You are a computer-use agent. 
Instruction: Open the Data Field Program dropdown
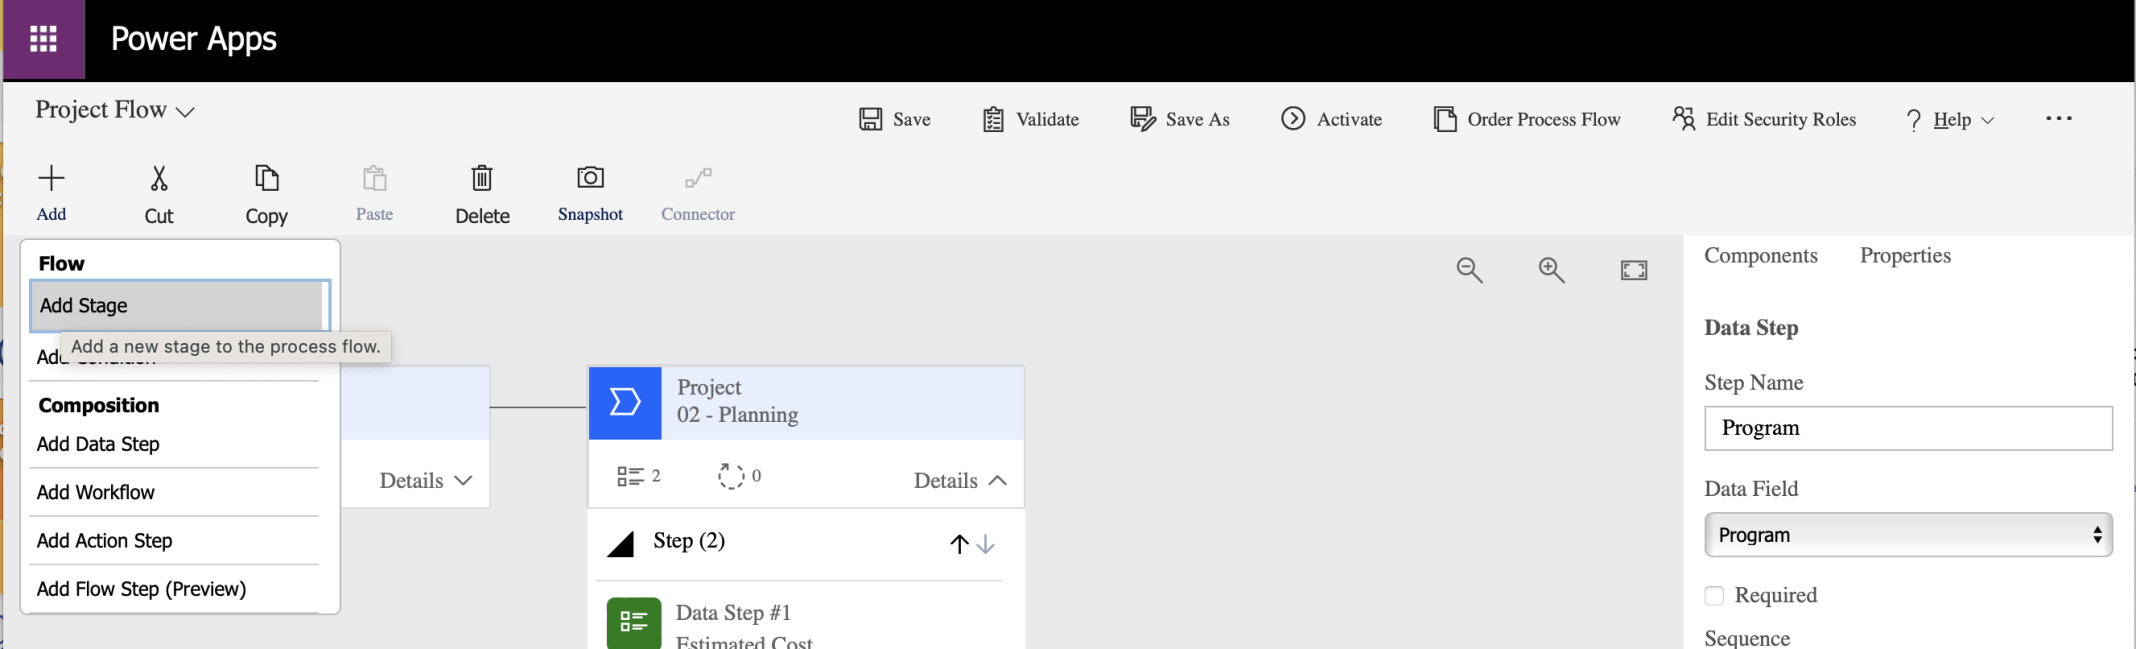point(1908,535)
